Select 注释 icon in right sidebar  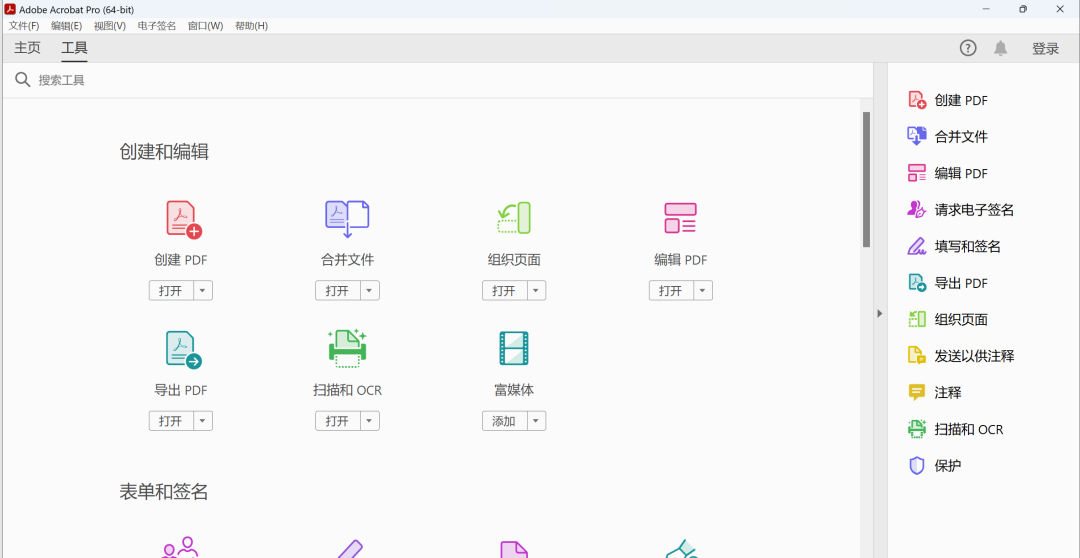pos(917,393)
